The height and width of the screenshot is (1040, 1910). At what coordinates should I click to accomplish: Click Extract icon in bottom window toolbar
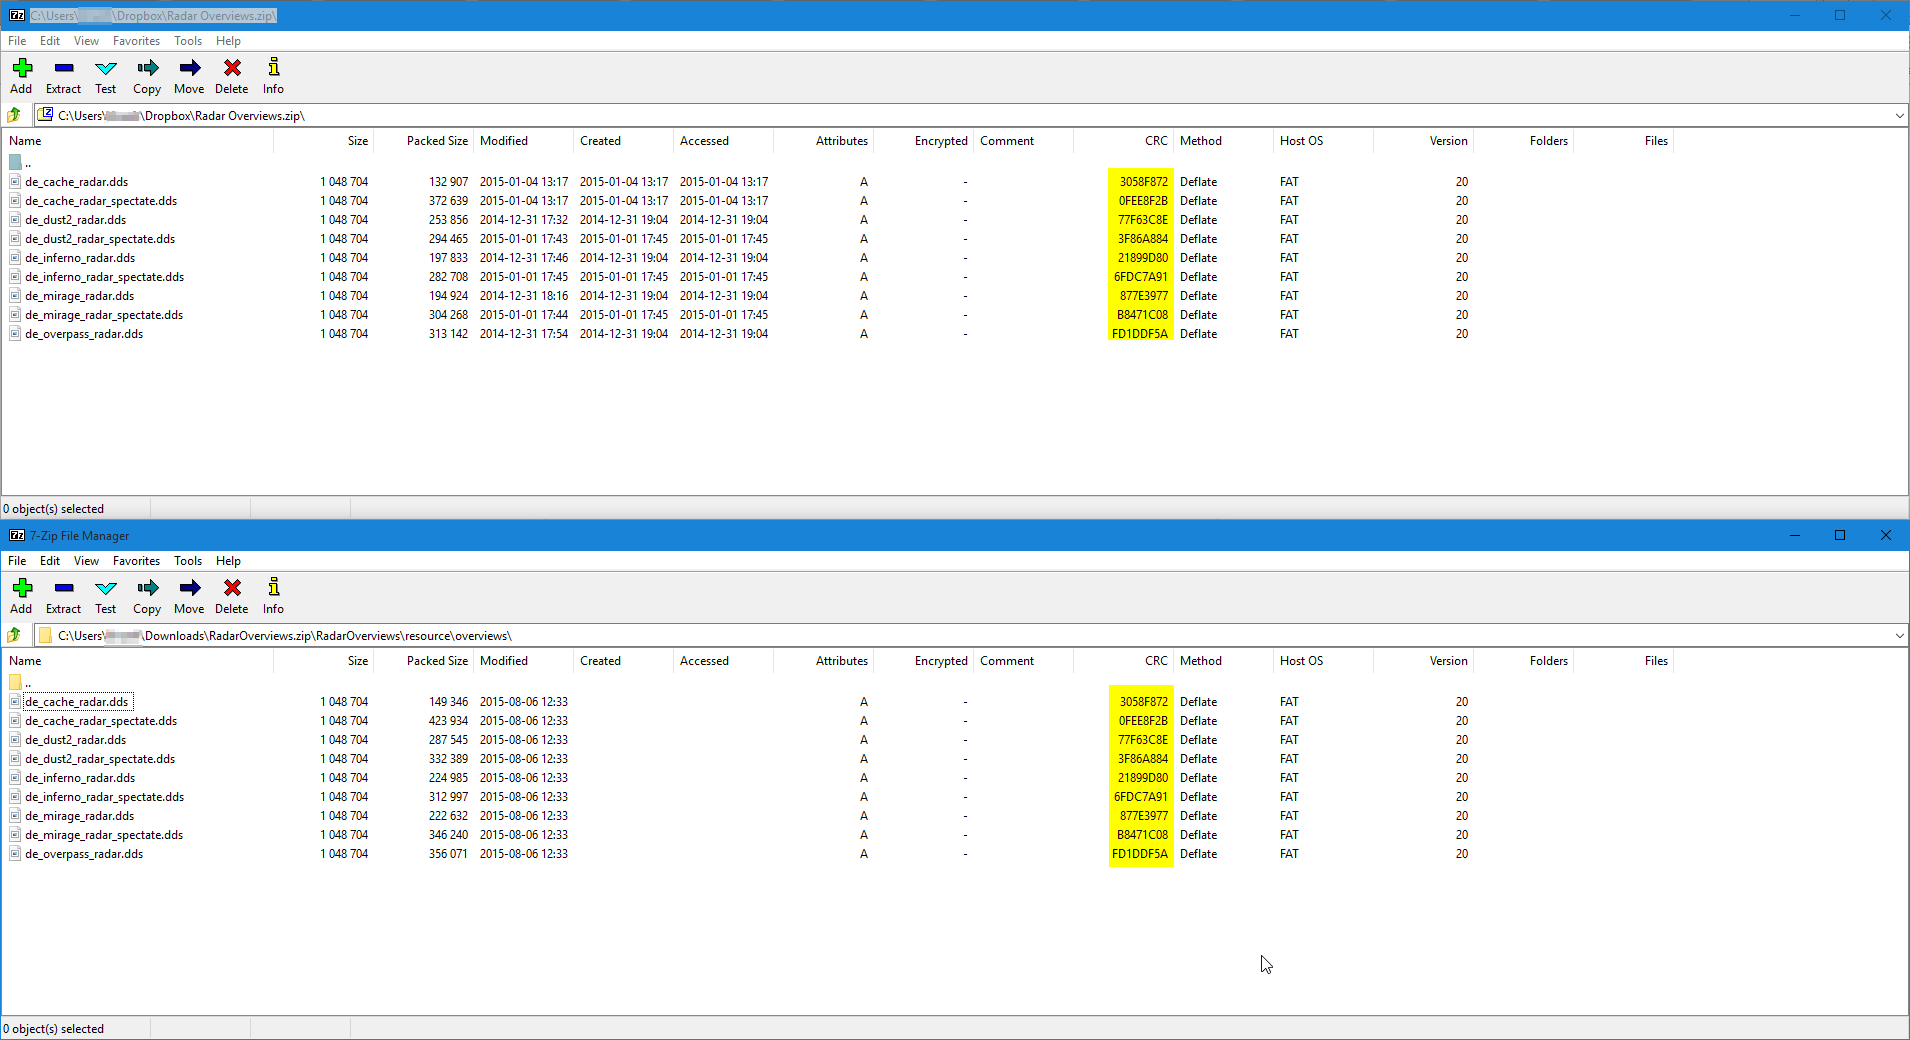click(64, 588)
